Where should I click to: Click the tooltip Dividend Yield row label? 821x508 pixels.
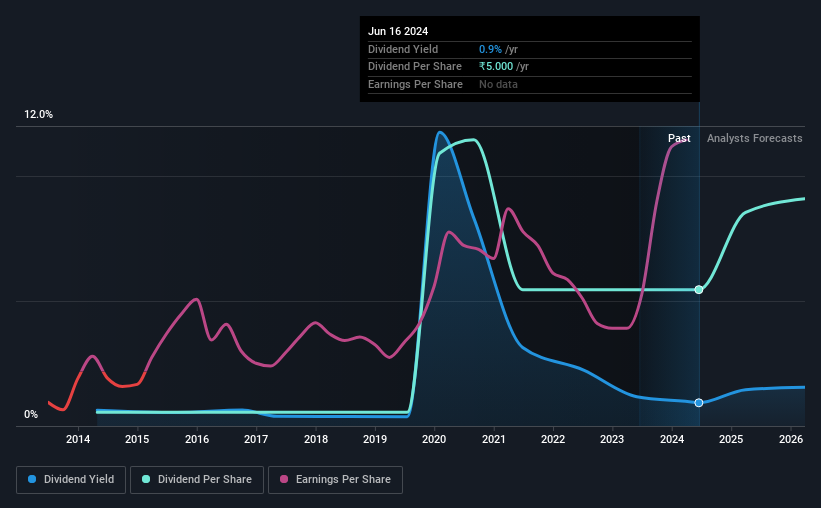click(x=403, y=49)
